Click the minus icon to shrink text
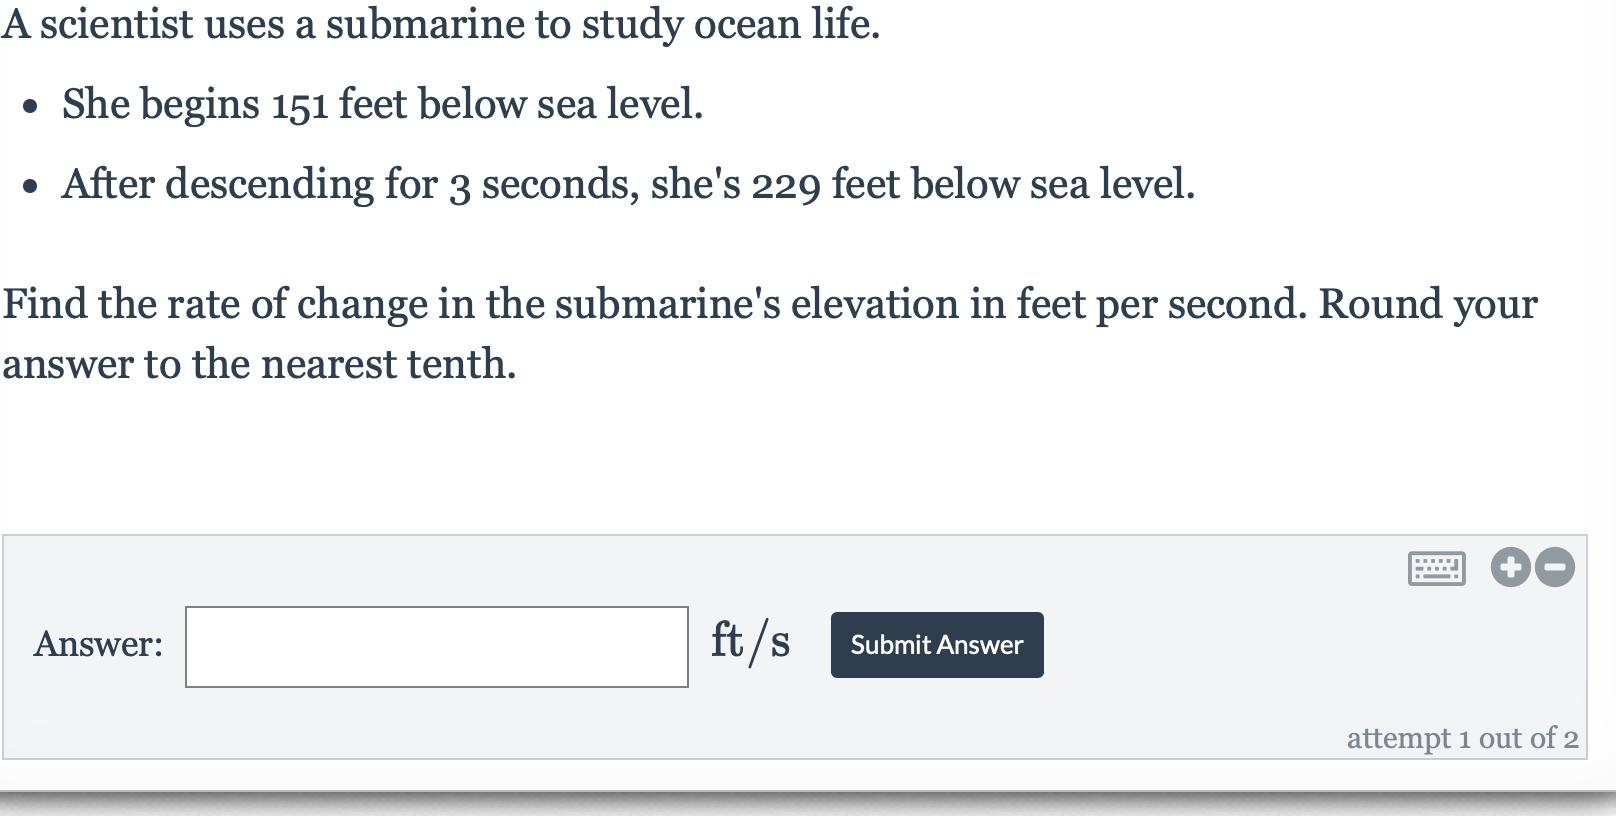Viewport: 1616px width, 816px height. pos(1554,567)
